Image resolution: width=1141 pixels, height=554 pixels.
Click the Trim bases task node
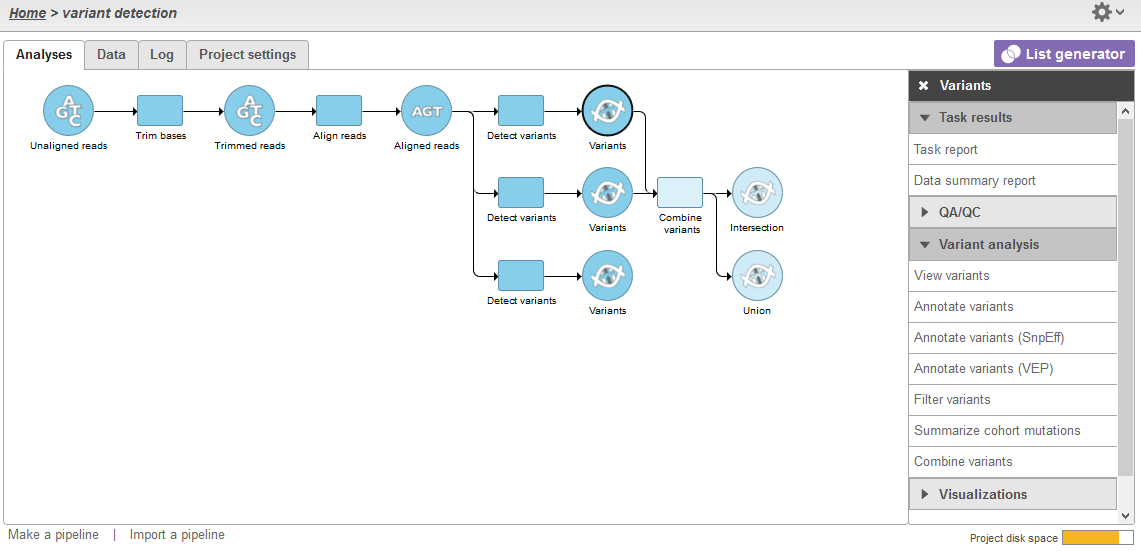160,110
